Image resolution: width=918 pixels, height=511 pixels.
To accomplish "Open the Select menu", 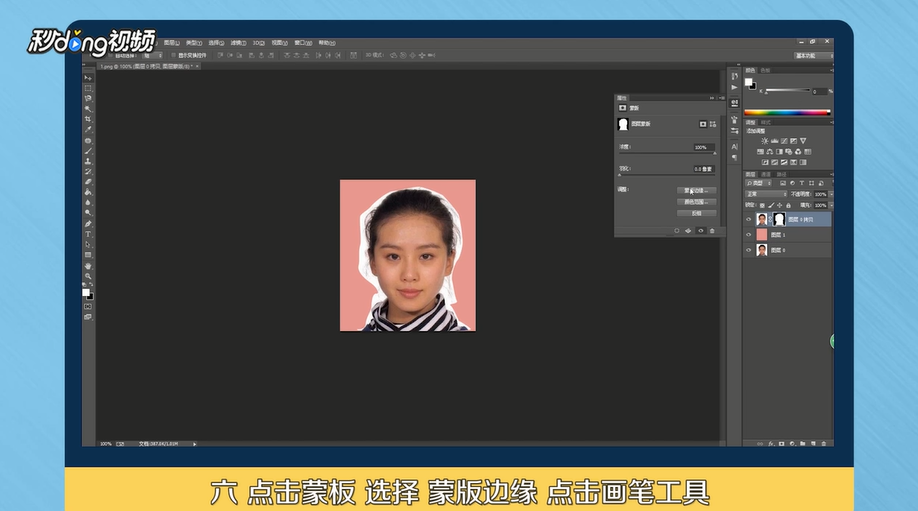I will (x=216, y=43).
